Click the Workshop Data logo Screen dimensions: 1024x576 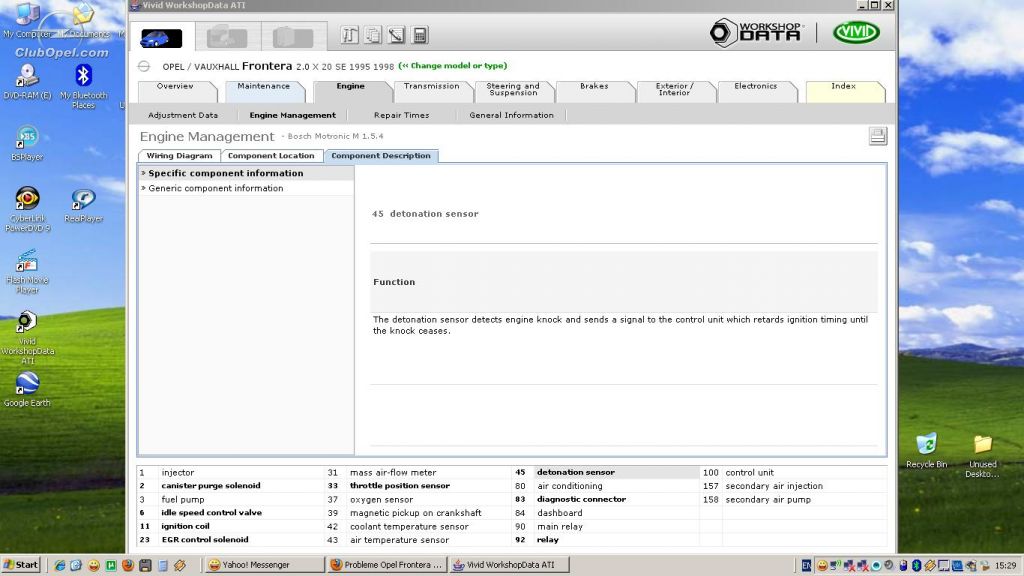point(756,33)
